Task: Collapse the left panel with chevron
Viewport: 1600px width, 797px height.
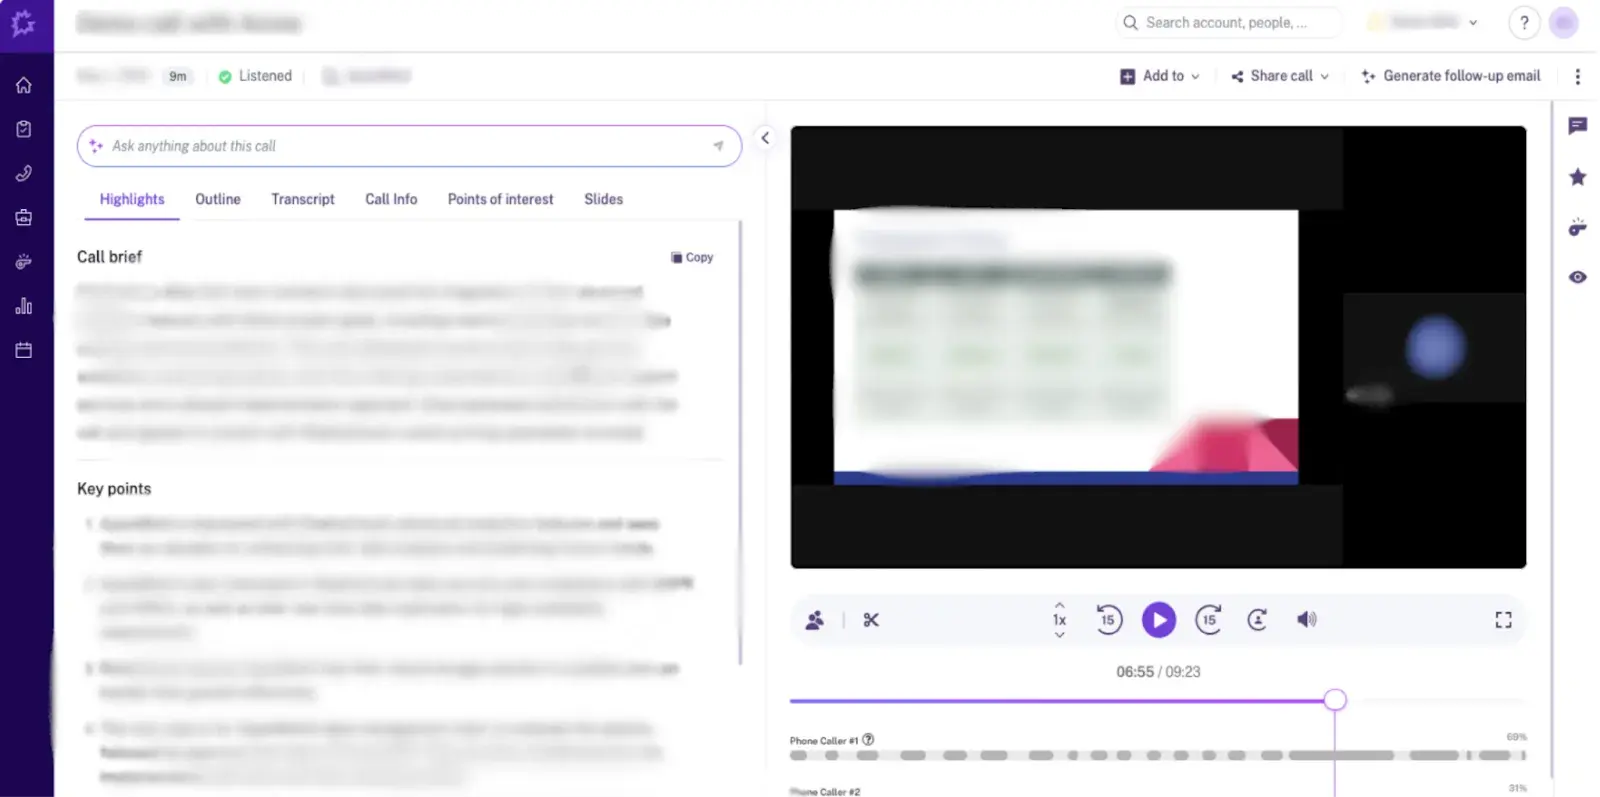Action: 765,138
